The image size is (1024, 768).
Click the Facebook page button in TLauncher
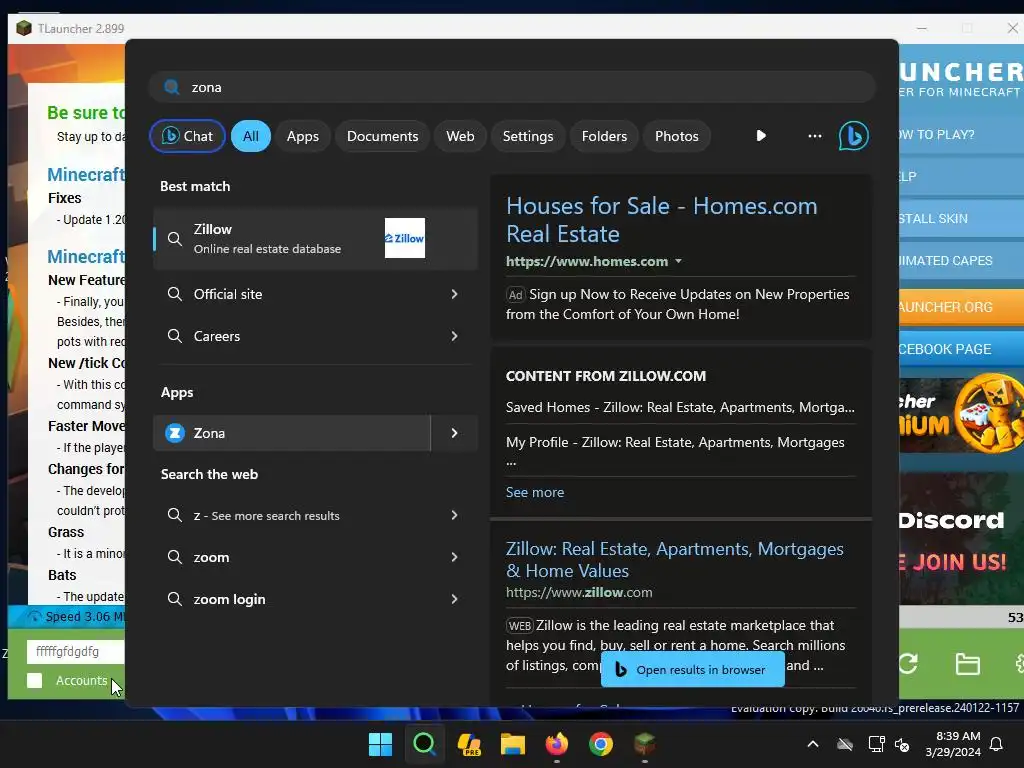point(961,349)
